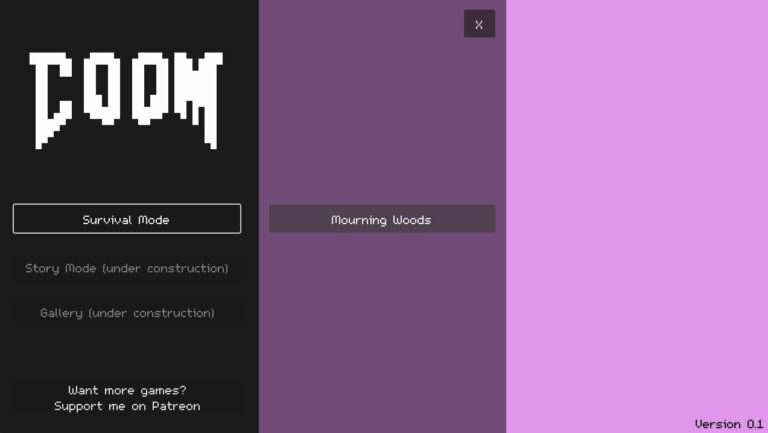This screenshot has width=768, height=433.
Task: Click the dripping M in COOM logo
Action: click(199, 95)
